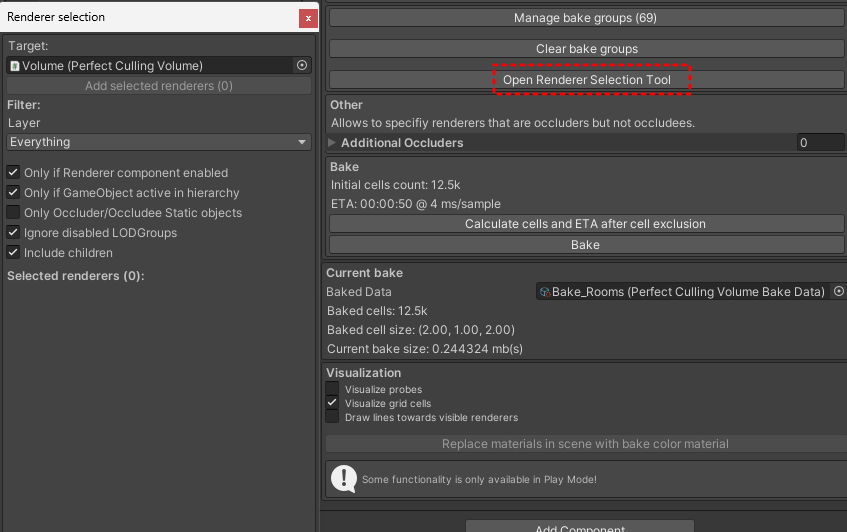Close the Renderer selection window
This screenshot has width=847, height=532.
click(308, 18)
